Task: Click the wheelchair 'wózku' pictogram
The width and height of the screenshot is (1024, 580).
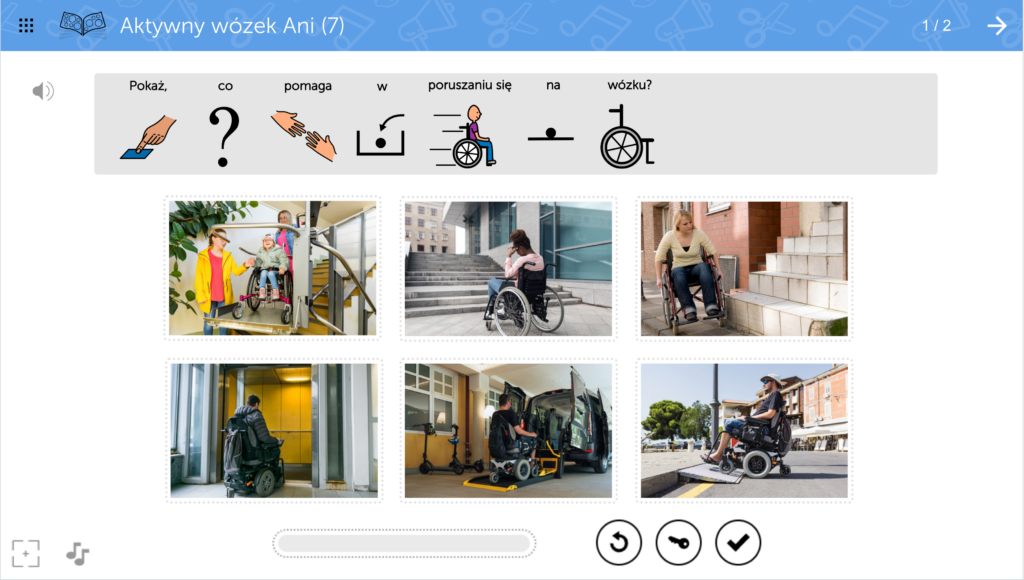Action: pos(627,137)
